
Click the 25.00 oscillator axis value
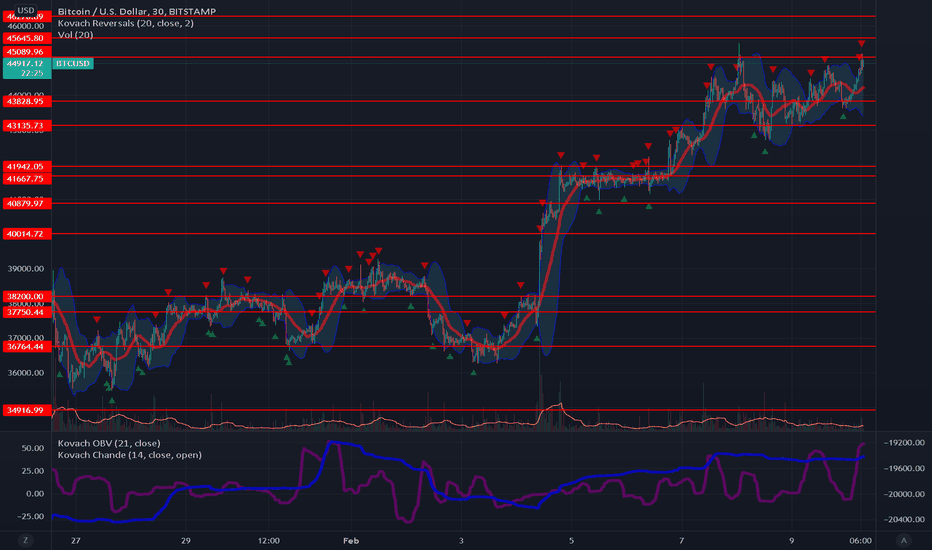tap(33, 471)
